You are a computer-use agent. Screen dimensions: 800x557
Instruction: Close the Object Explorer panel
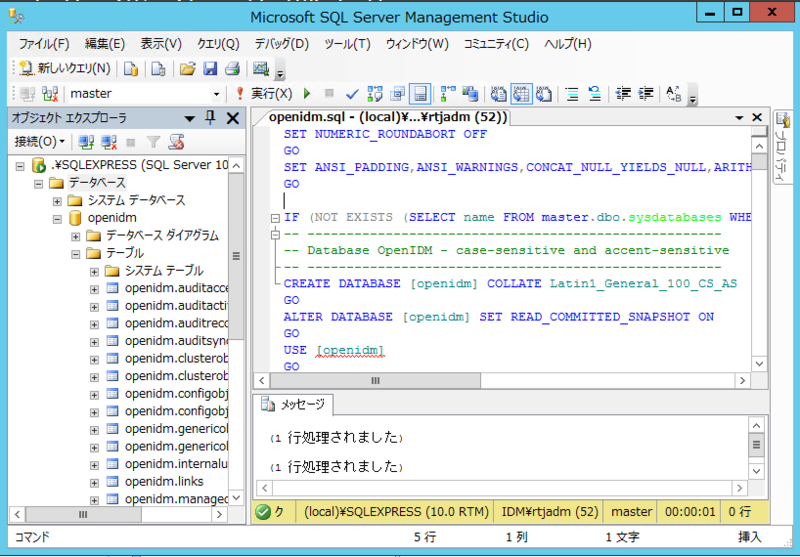[233, 118]
